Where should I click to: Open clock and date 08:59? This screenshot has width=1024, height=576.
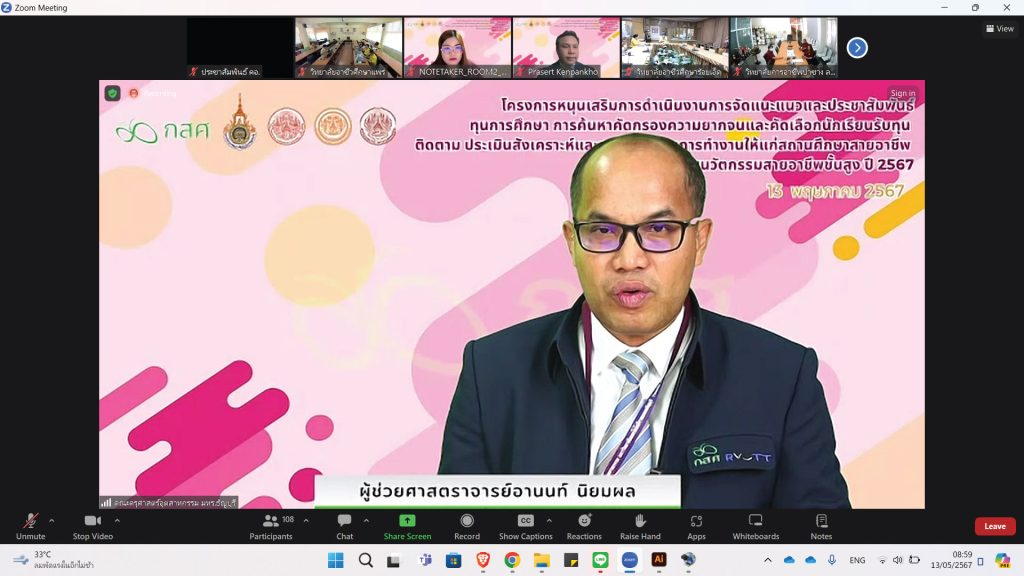[952, 560]
